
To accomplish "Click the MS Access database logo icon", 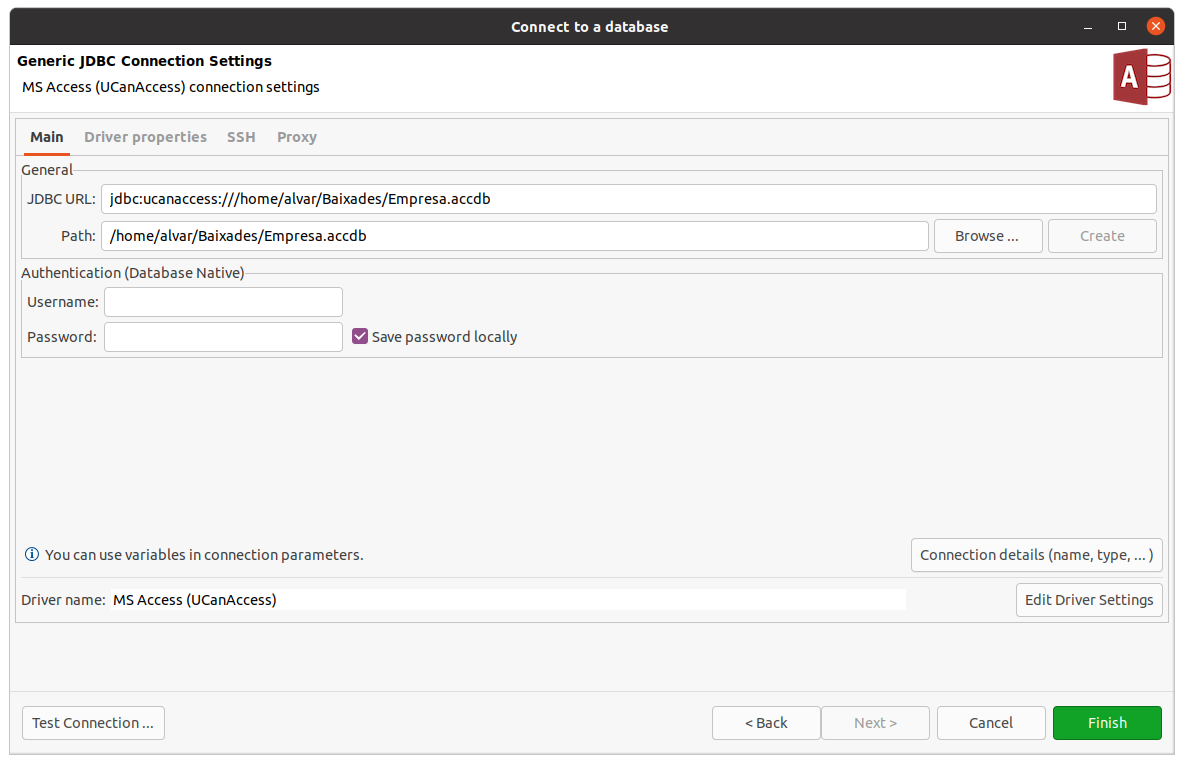I will click(x=1140, y=78).
